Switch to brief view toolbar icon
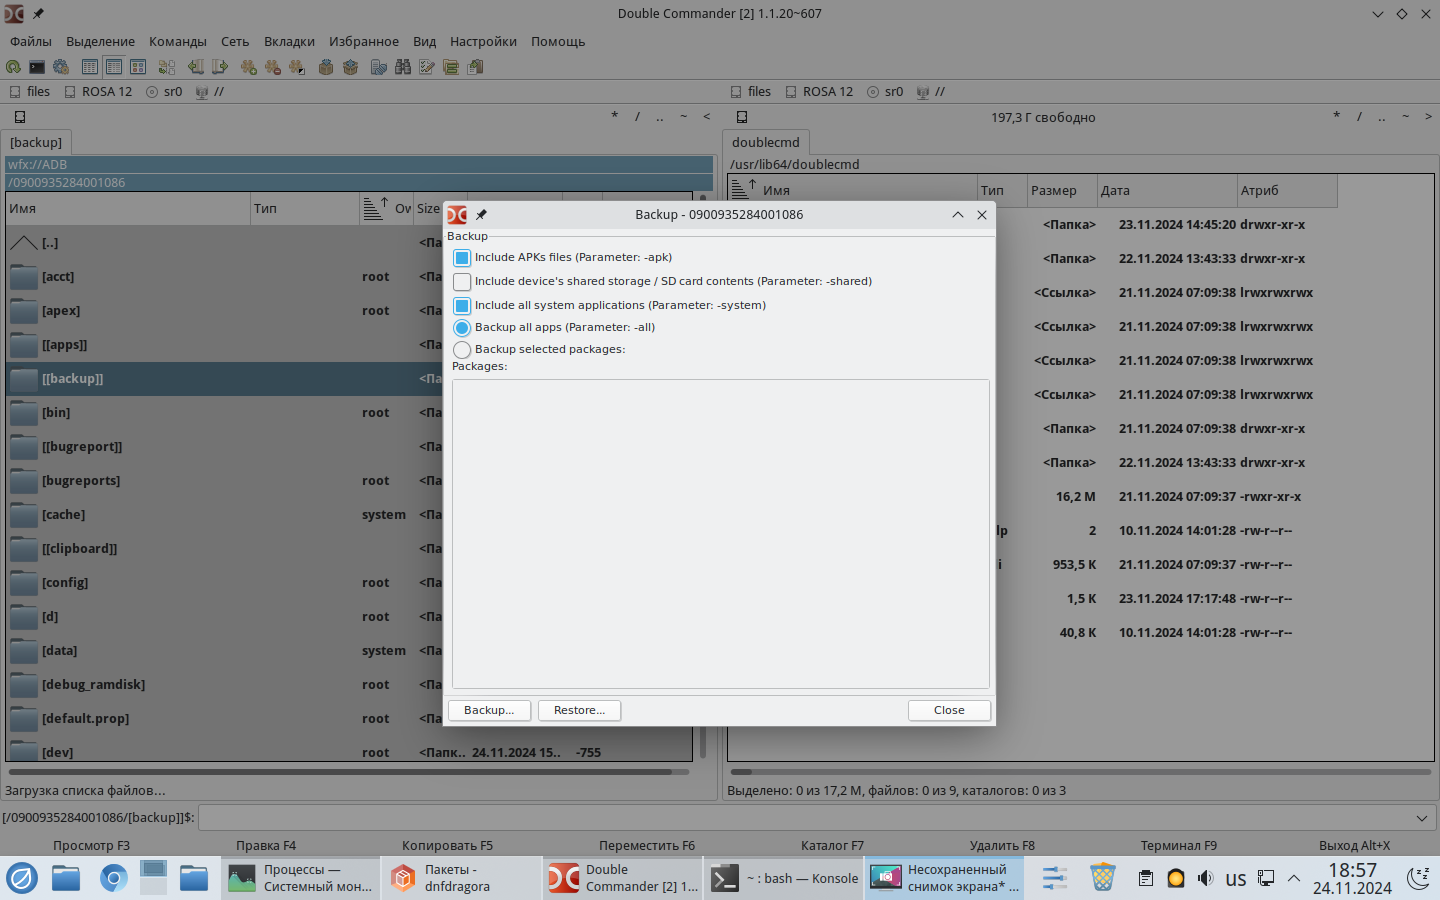Image resolution: width=1440 pixels, height=900 pixels. (90, 67)
